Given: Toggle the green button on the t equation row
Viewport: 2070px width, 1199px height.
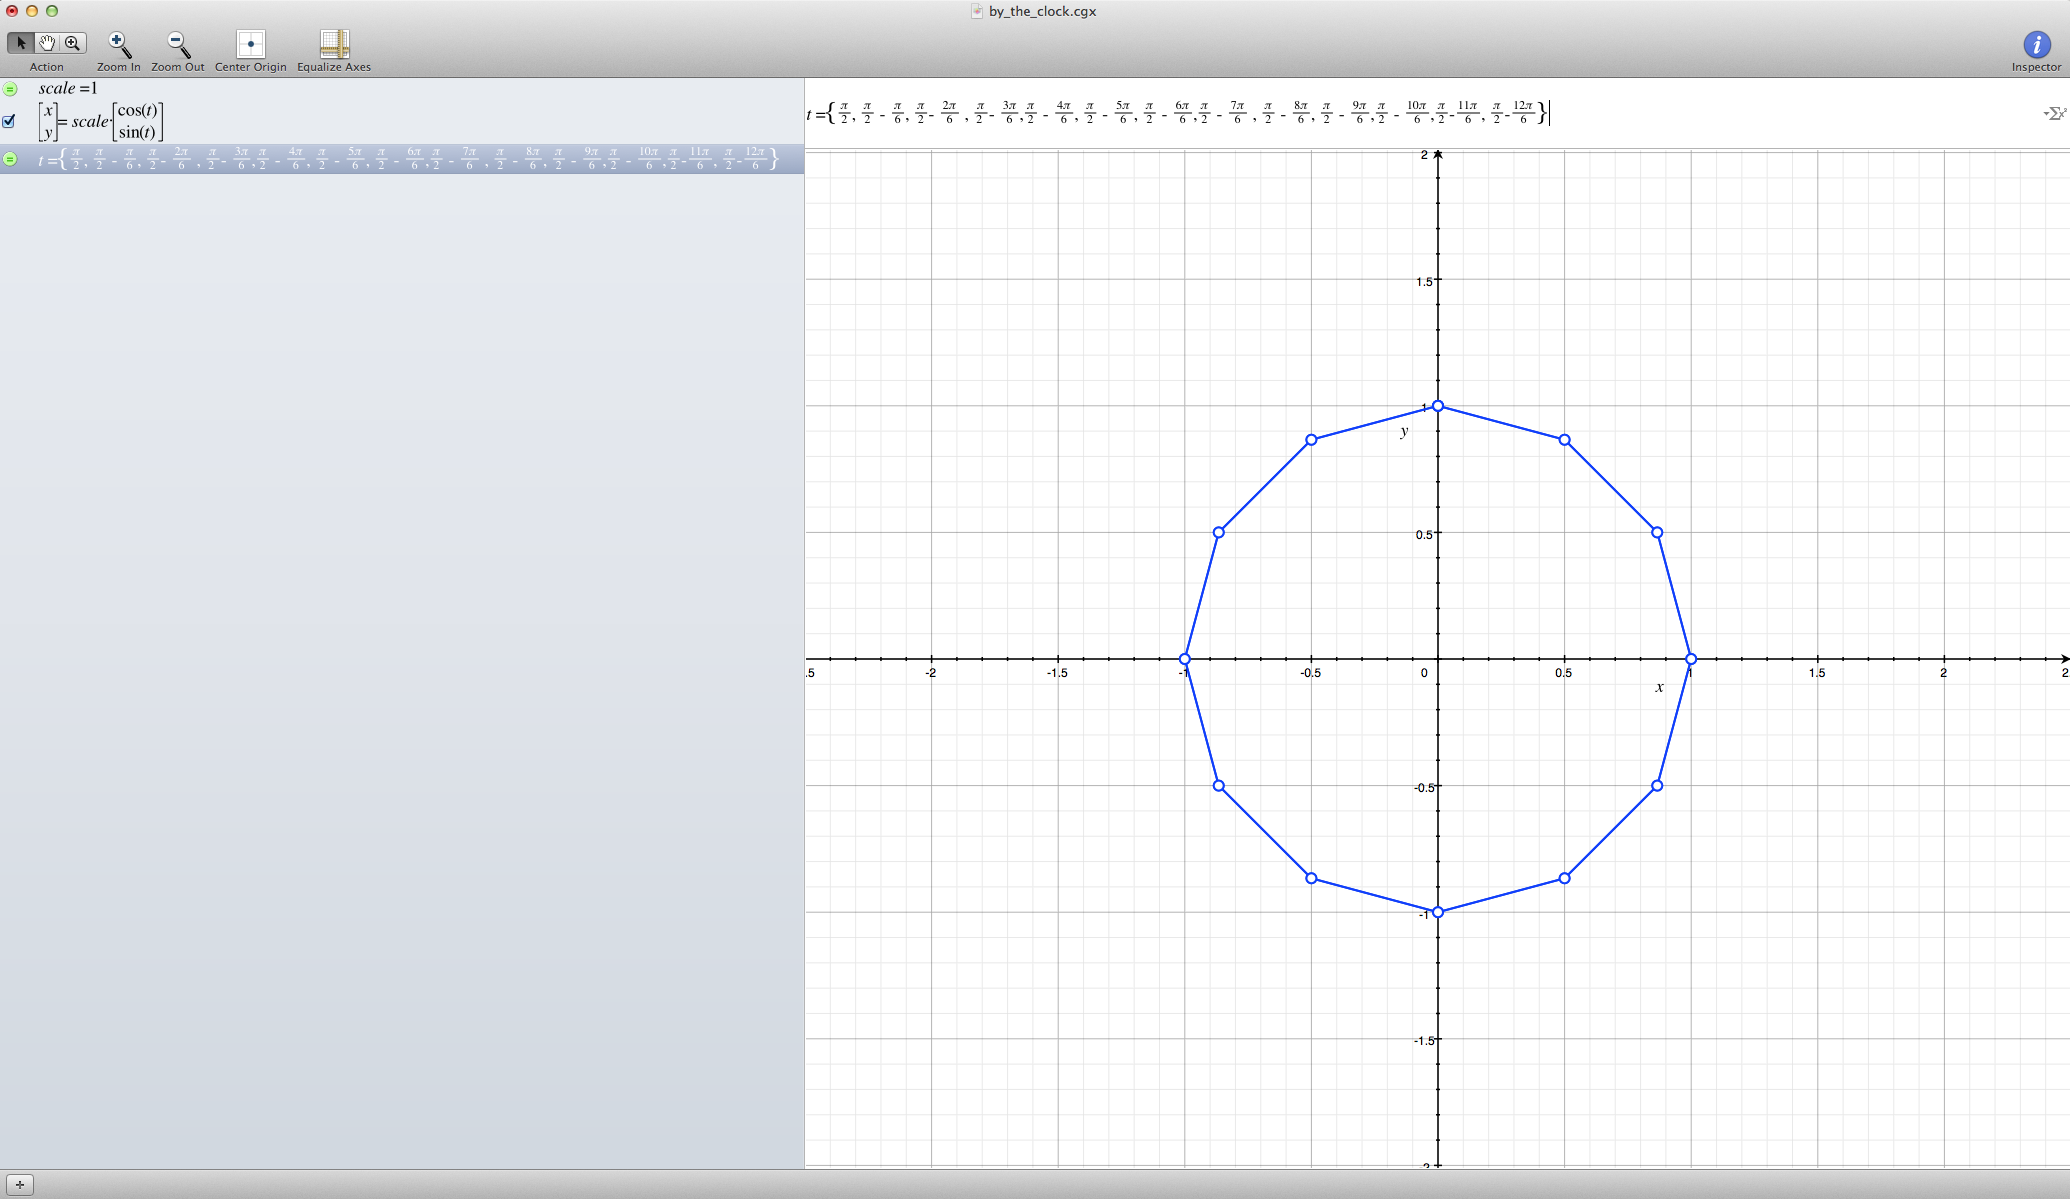Looking at the screenshot, I should click(x=9, y=160).
